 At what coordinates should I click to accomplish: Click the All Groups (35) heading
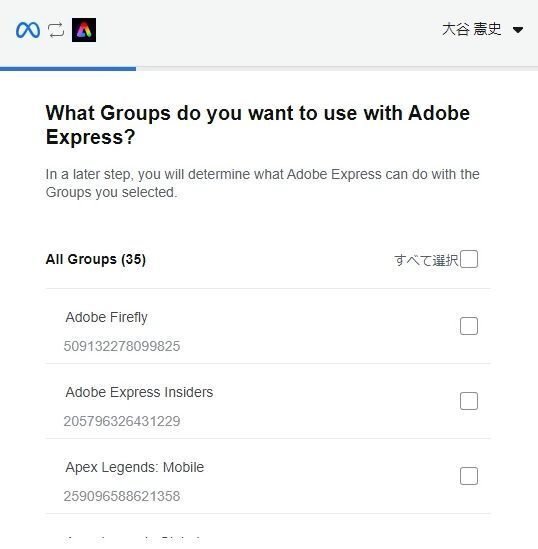[96, 259]
